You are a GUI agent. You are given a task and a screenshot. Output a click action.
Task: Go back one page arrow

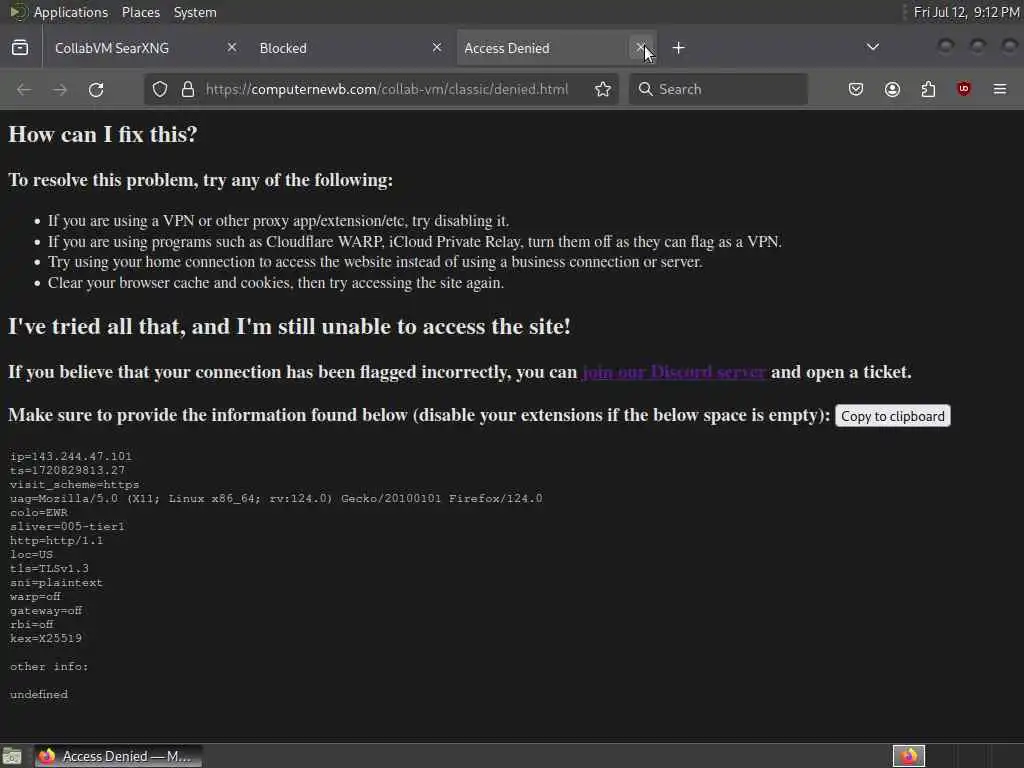pos(24,89)
